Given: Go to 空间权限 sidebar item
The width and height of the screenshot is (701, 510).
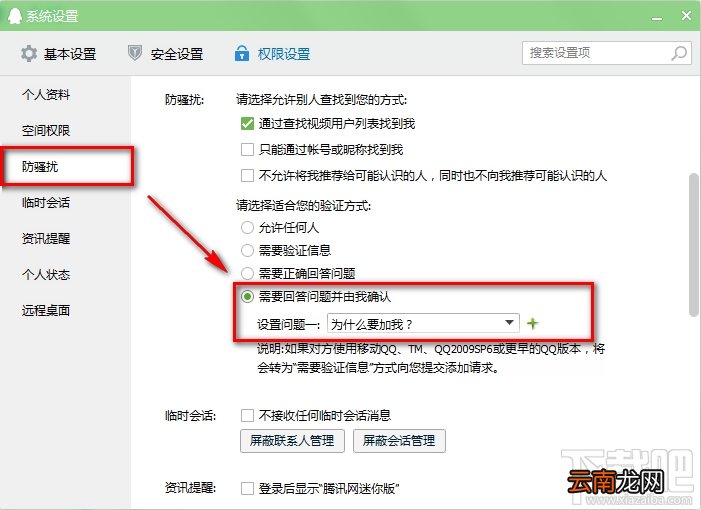Looking at the screenshot, I should [x=46, y=130].
